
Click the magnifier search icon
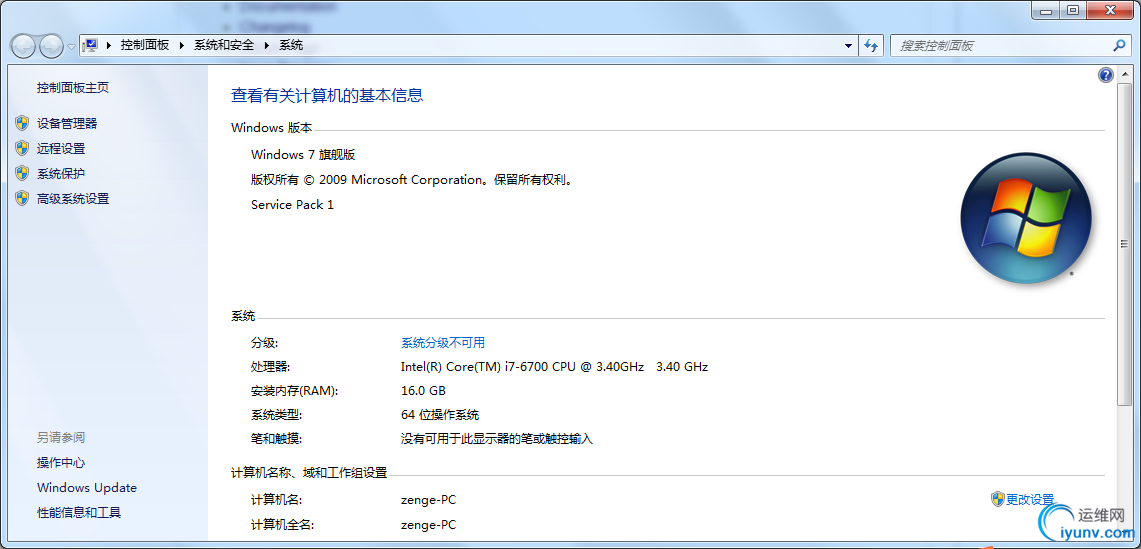(x=1119, y=45)
